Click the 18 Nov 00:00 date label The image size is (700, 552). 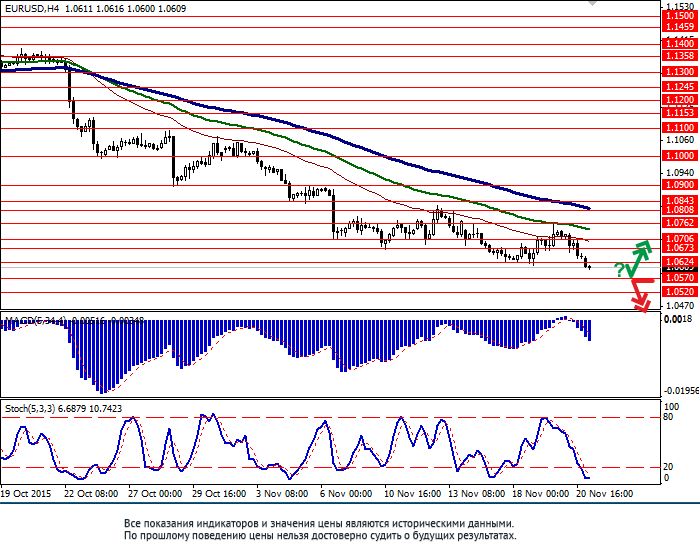541,494
